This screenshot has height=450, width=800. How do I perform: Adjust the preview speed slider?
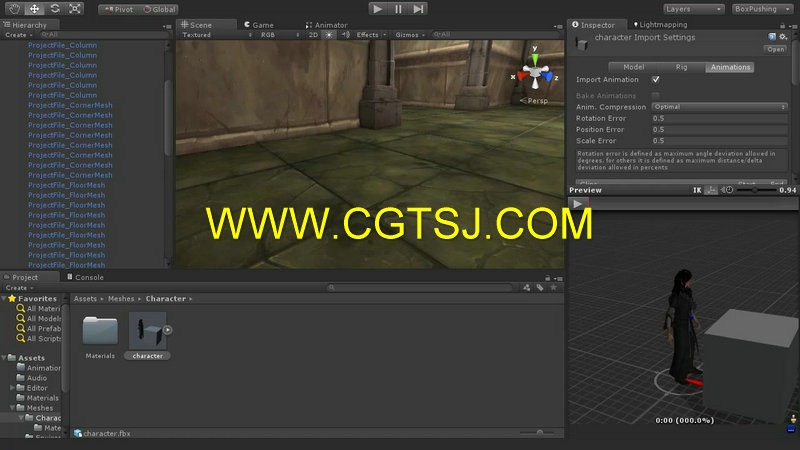coord(755,190)
